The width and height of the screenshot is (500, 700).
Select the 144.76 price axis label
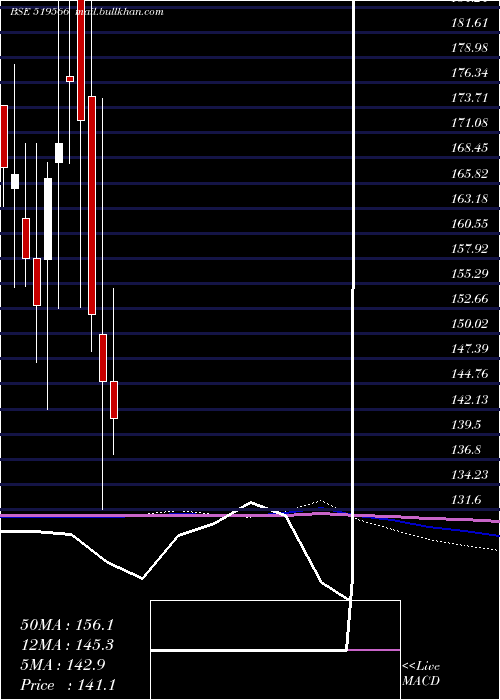[470, 374]
